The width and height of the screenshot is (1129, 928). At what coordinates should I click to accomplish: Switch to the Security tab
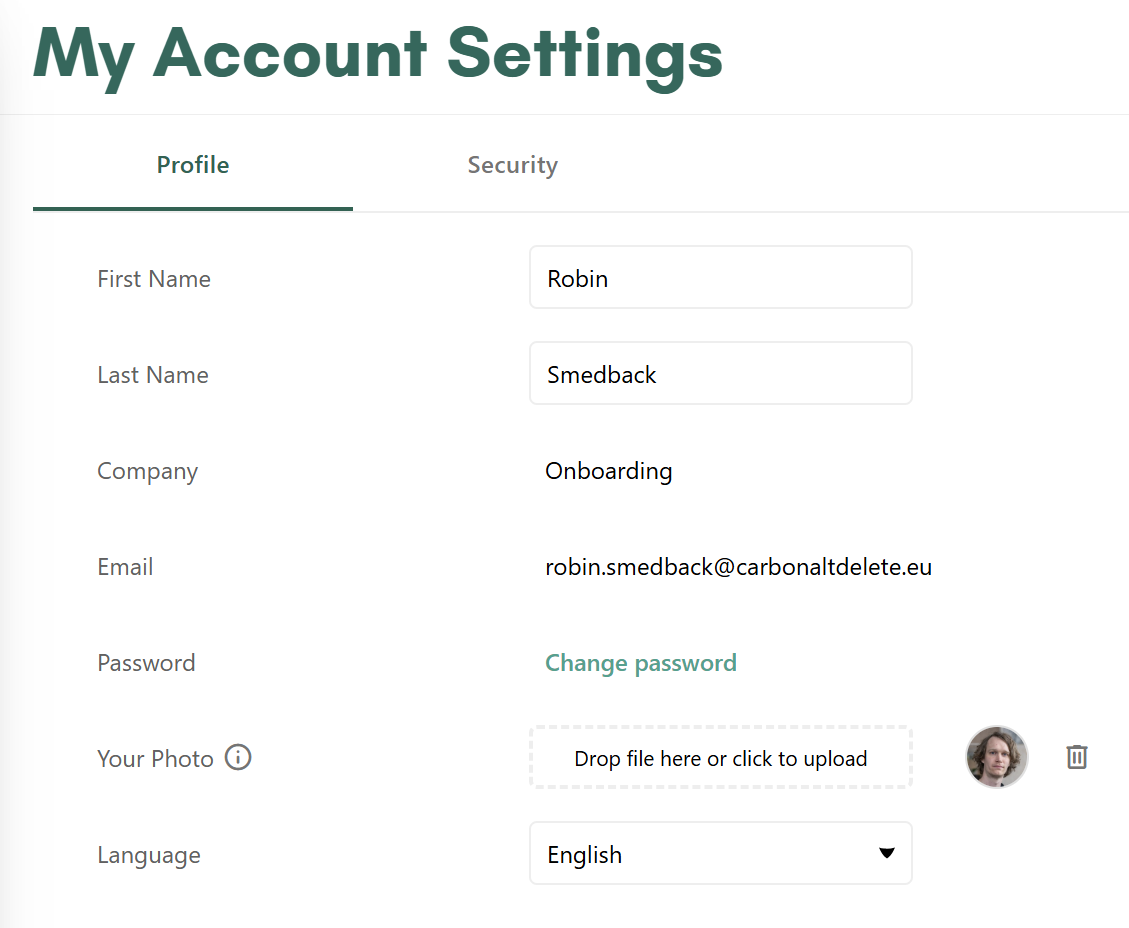513,165
